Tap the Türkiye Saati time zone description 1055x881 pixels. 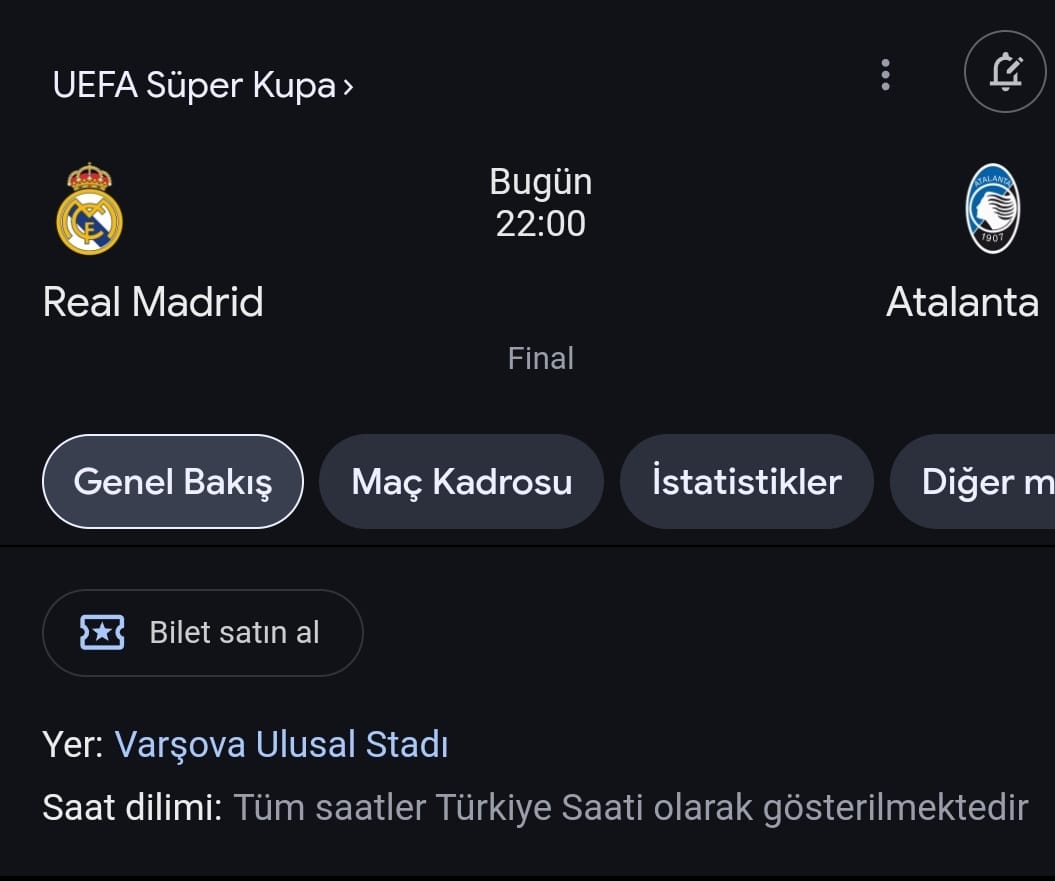click(630, 808)
